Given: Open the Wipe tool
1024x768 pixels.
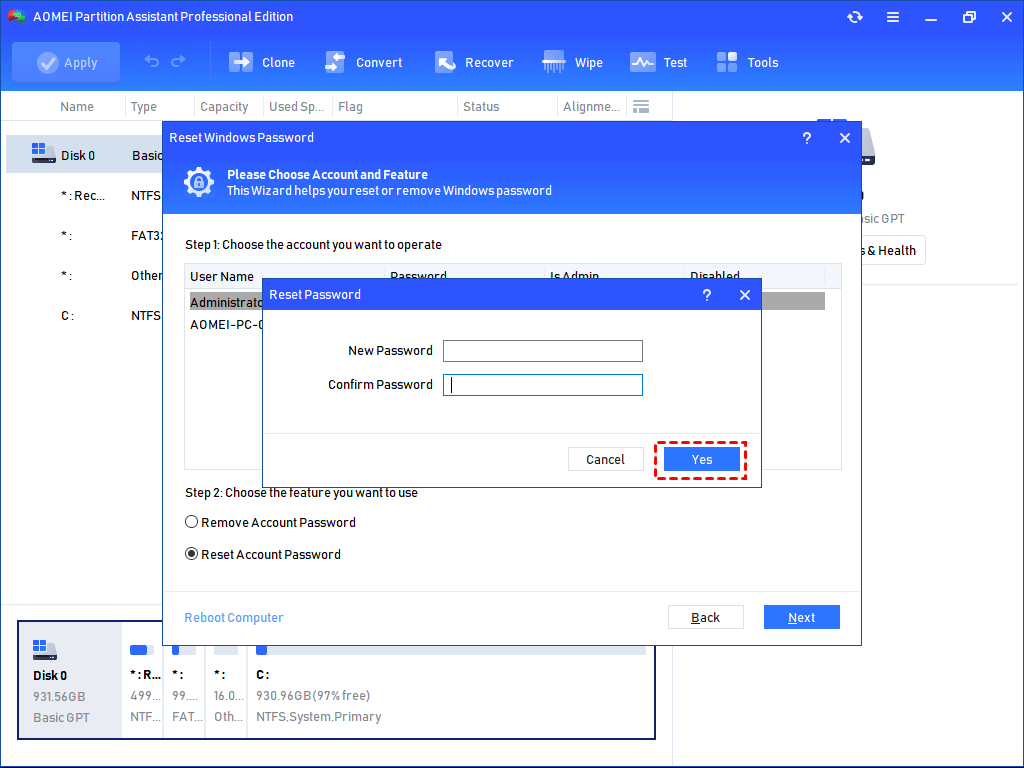Looking at the screenshot, I should coord(572,61).
